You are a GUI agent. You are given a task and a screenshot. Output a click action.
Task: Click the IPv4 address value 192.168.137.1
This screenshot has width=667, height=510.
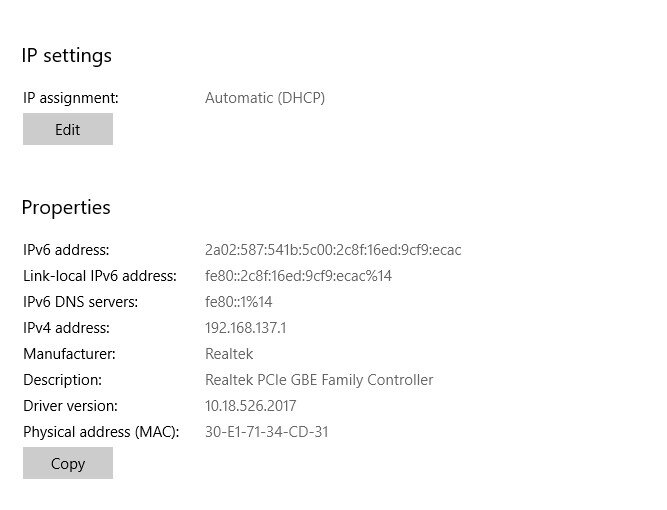[246, 328]
